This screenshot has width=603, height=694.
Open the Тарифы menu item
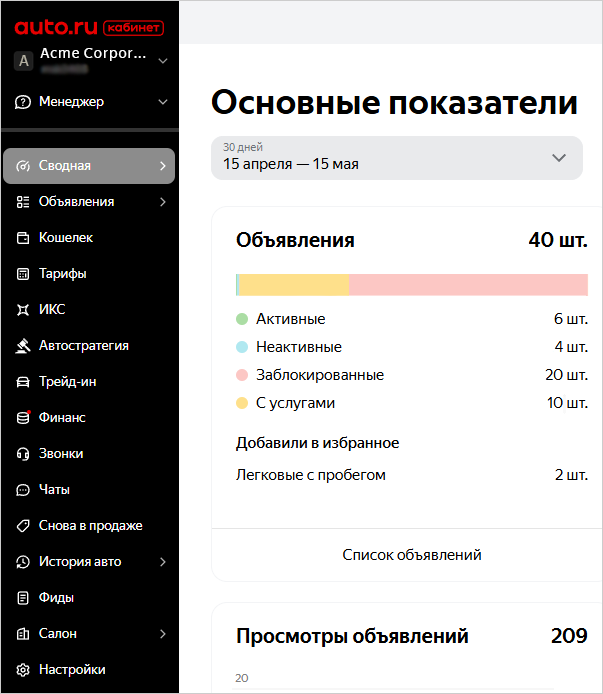[x=89, y=274]
